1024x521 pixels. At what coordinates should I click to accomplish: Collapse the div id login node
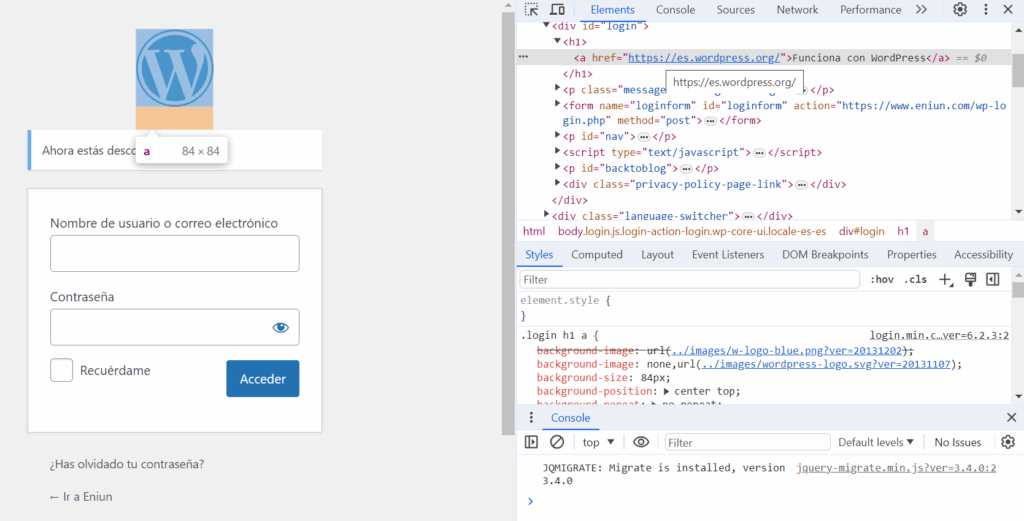click(547, 26)
